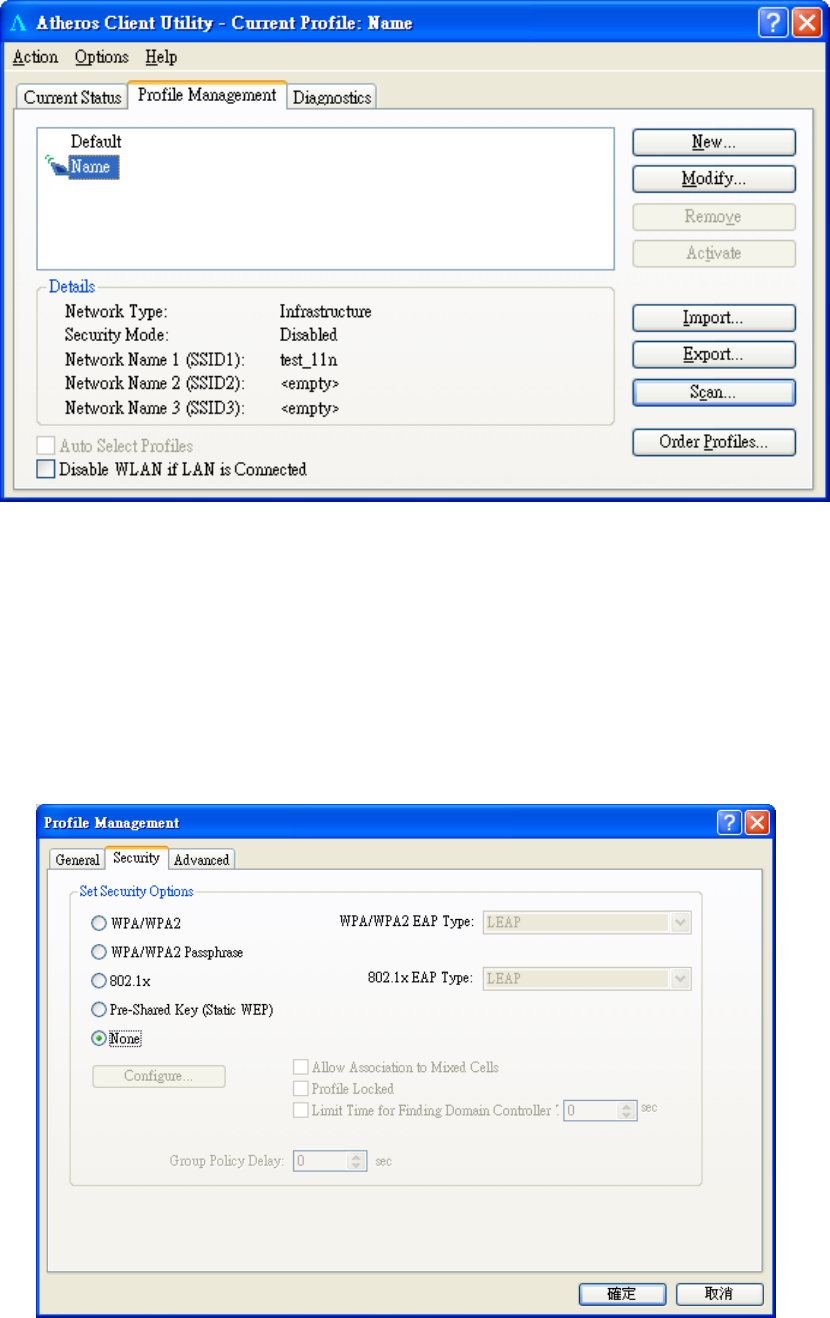This screenshot has height=1318, width=830.
Task: Click the help question mark in Atheros window
Action: pyautogui.click(x=773, y=22)
